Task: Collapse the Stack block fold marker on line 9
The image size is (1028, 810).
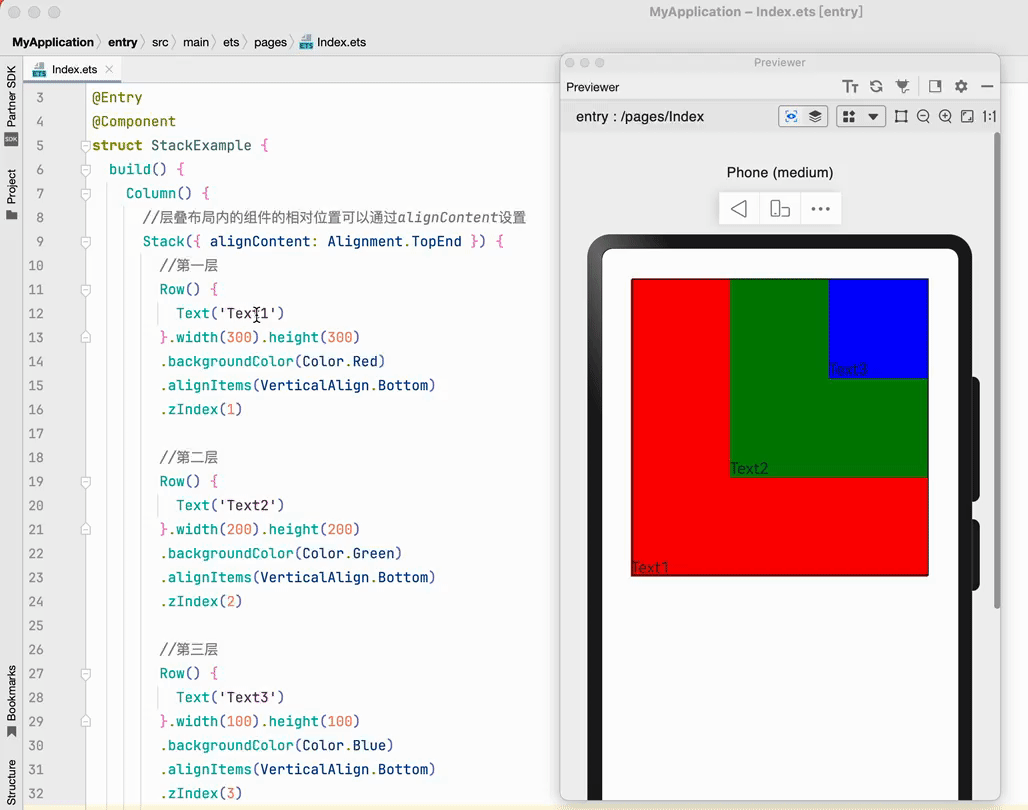Action: pyautogui.click(x=85, y=242)
